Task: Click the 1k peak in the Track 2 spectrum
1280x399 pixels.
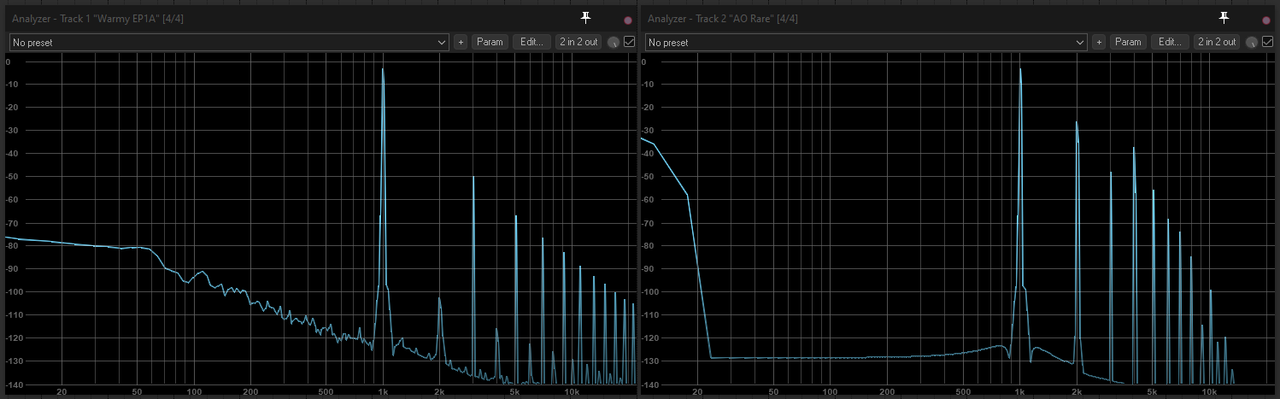Action: coord(1020,70)
